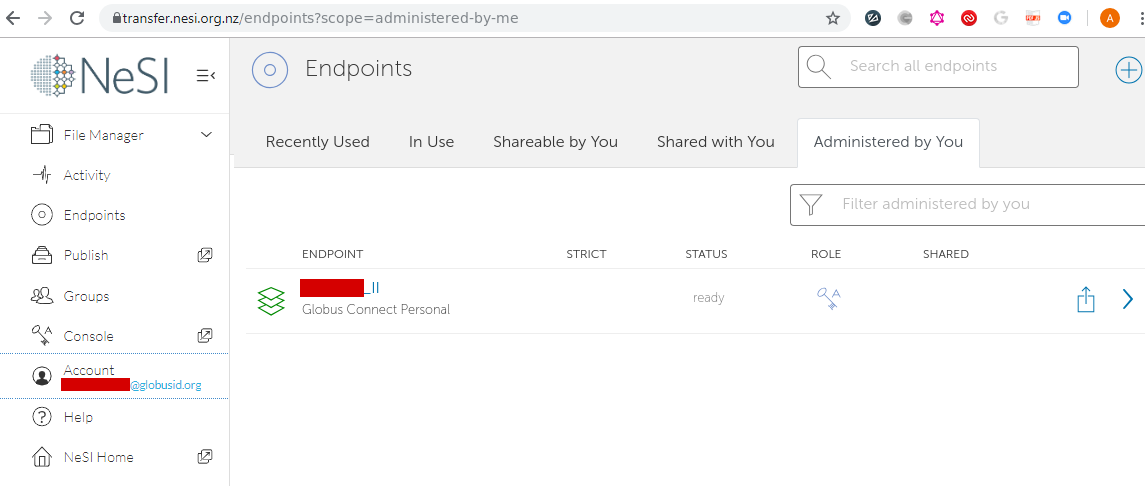Image resolution: width=1145 pixels, height=486 pixels.
Task: Open Publish in the sidebar
Action: click(x=85, y=255)
